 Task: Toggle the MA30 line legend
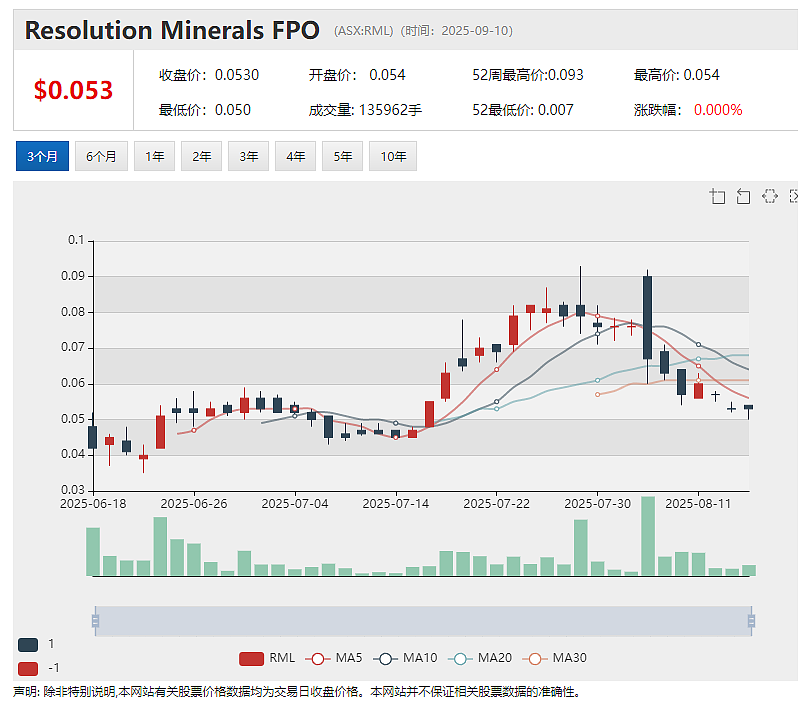pyautogui.click(x=554, y=658)
